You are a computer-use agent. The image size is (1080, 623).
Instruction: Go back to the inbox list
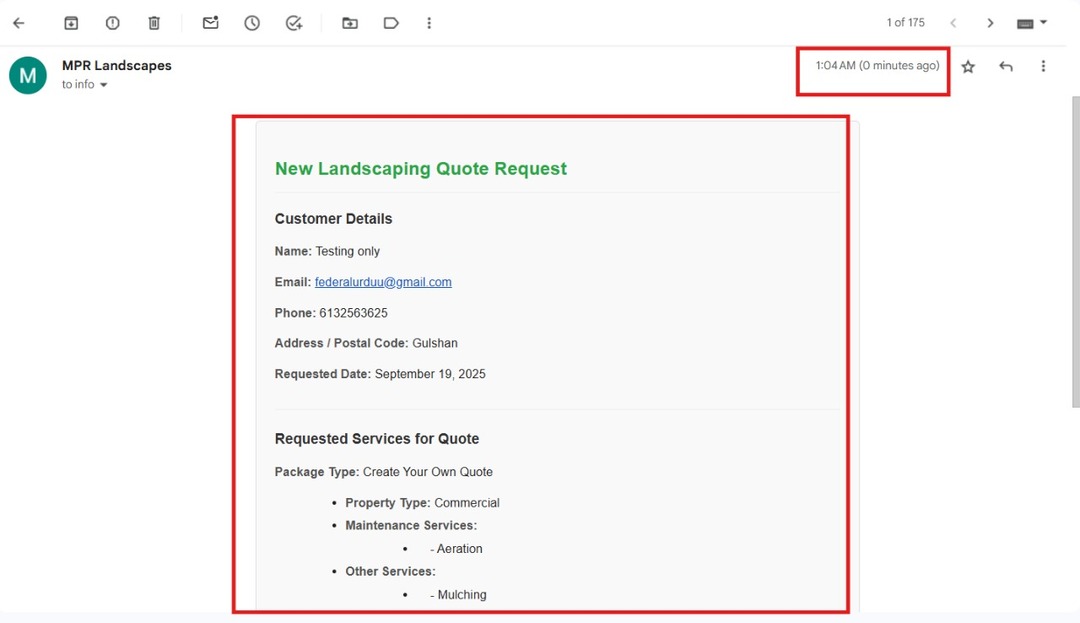[x=18, y=23]
